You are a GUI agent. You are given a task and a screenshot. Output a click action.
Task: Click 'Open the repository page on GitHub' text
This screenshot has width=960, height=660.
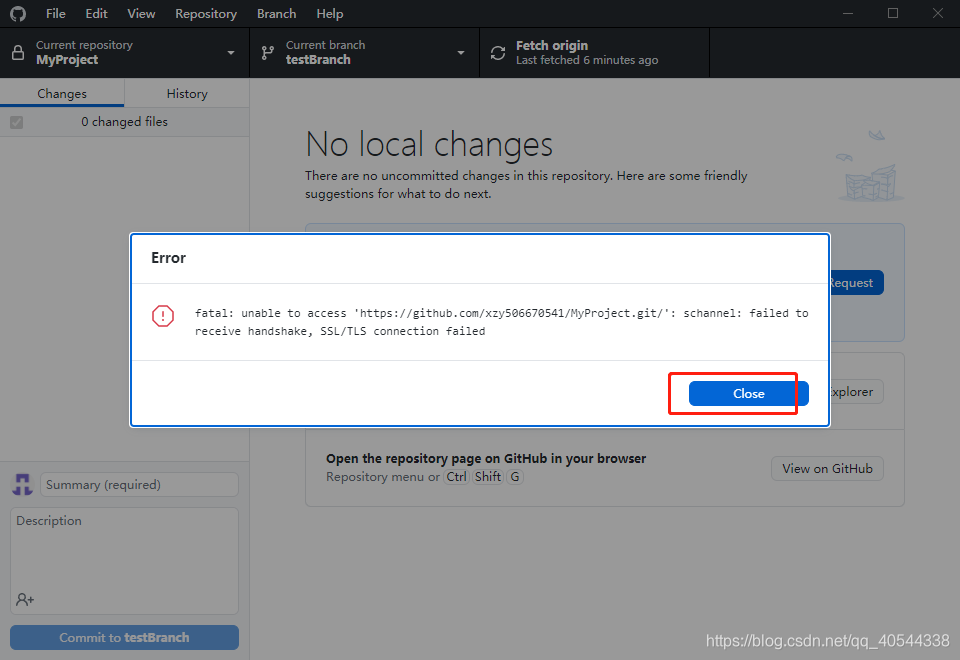(x=486, y=459)
